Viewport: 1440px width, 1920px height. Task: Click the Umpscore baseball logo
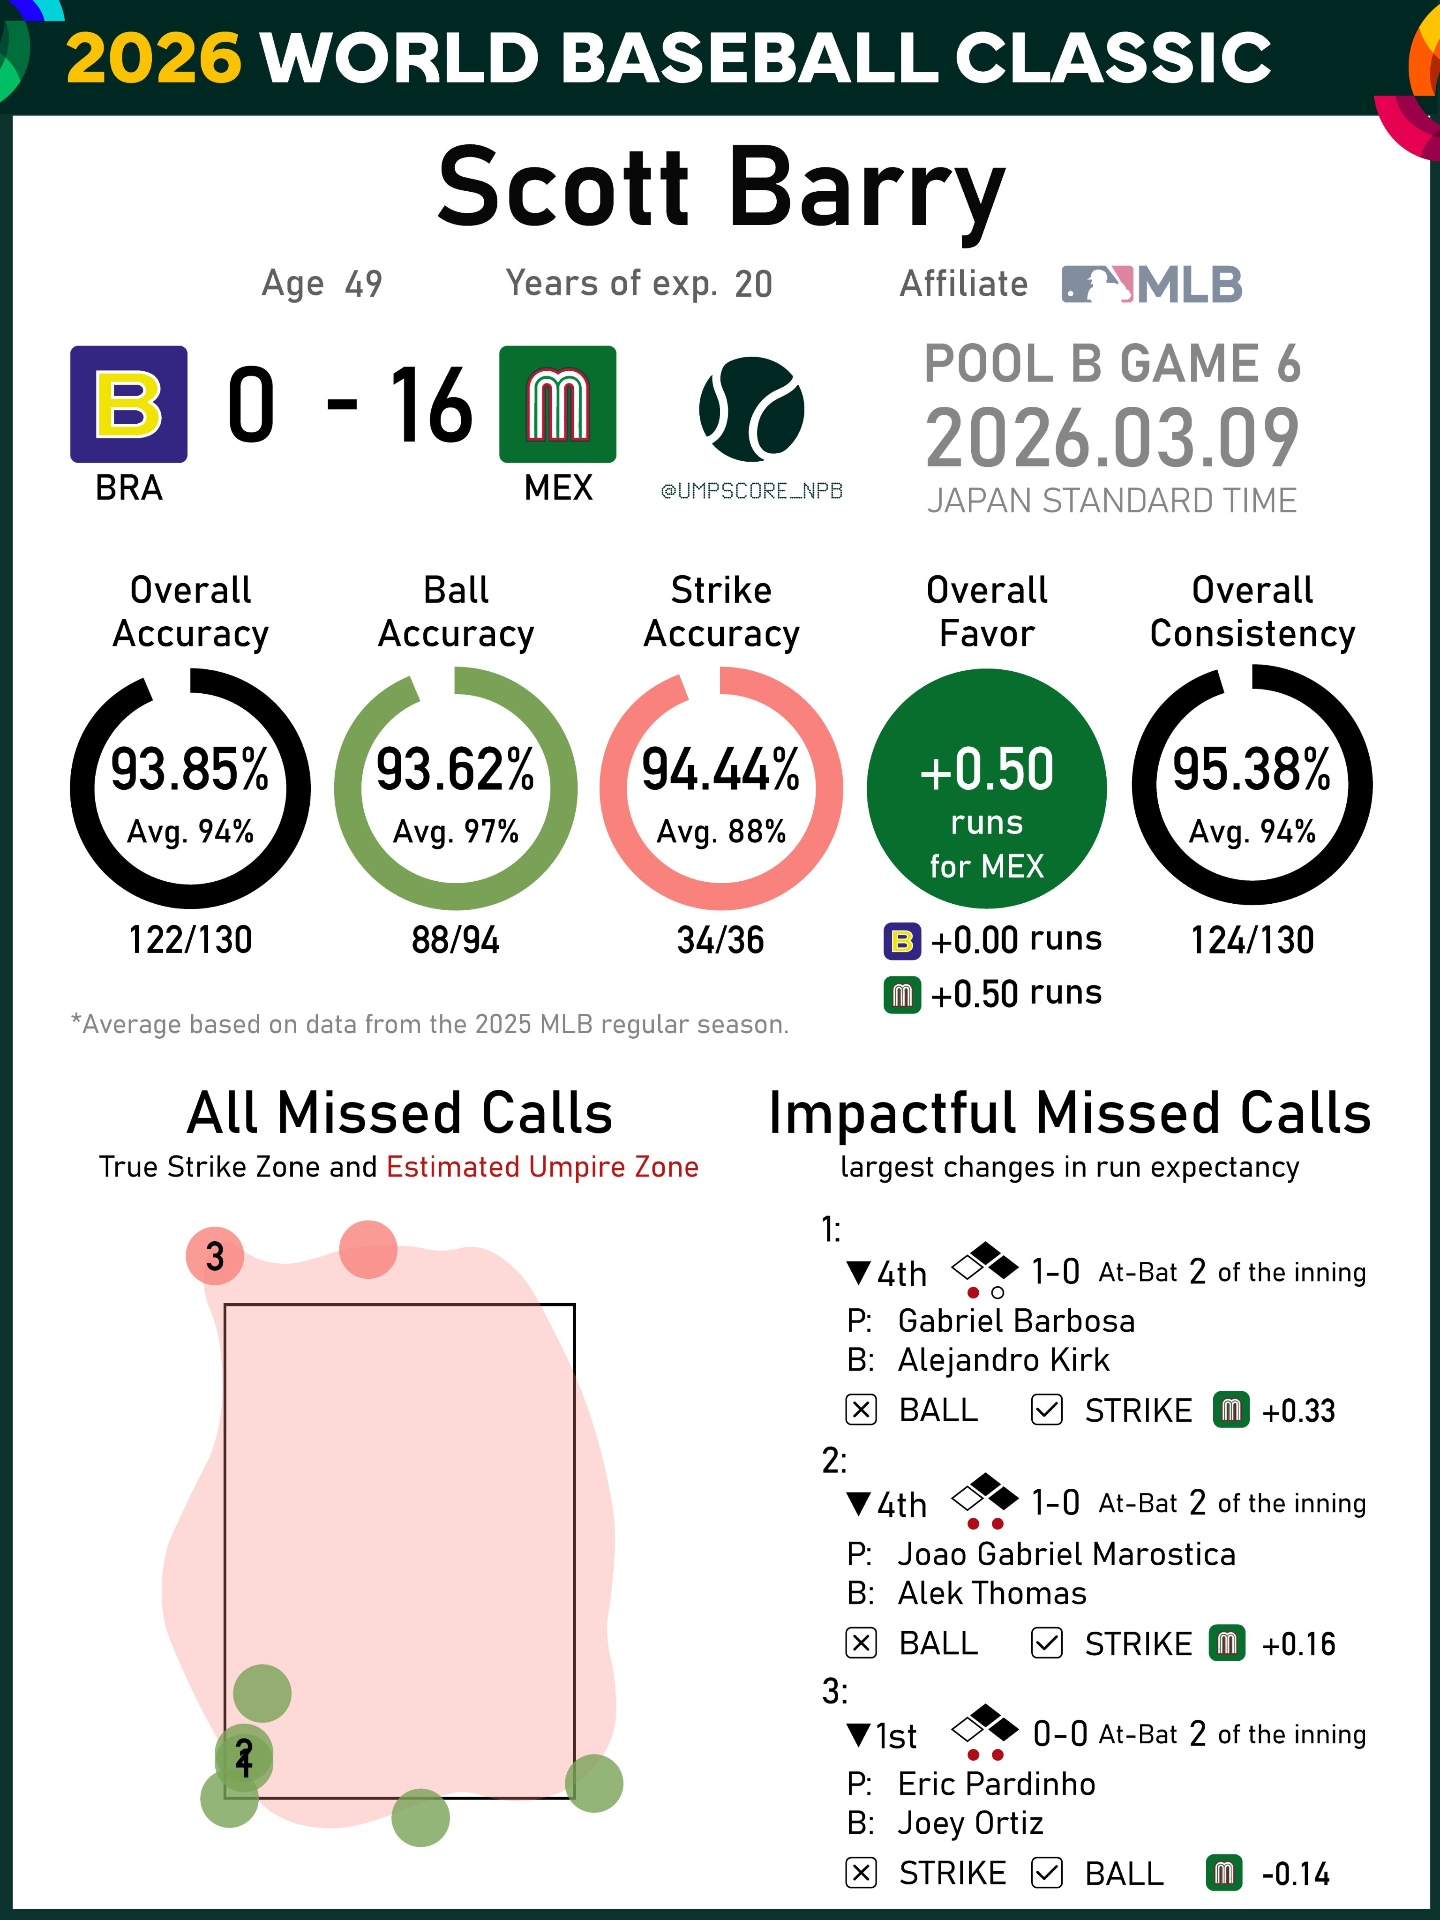(752, 409)
